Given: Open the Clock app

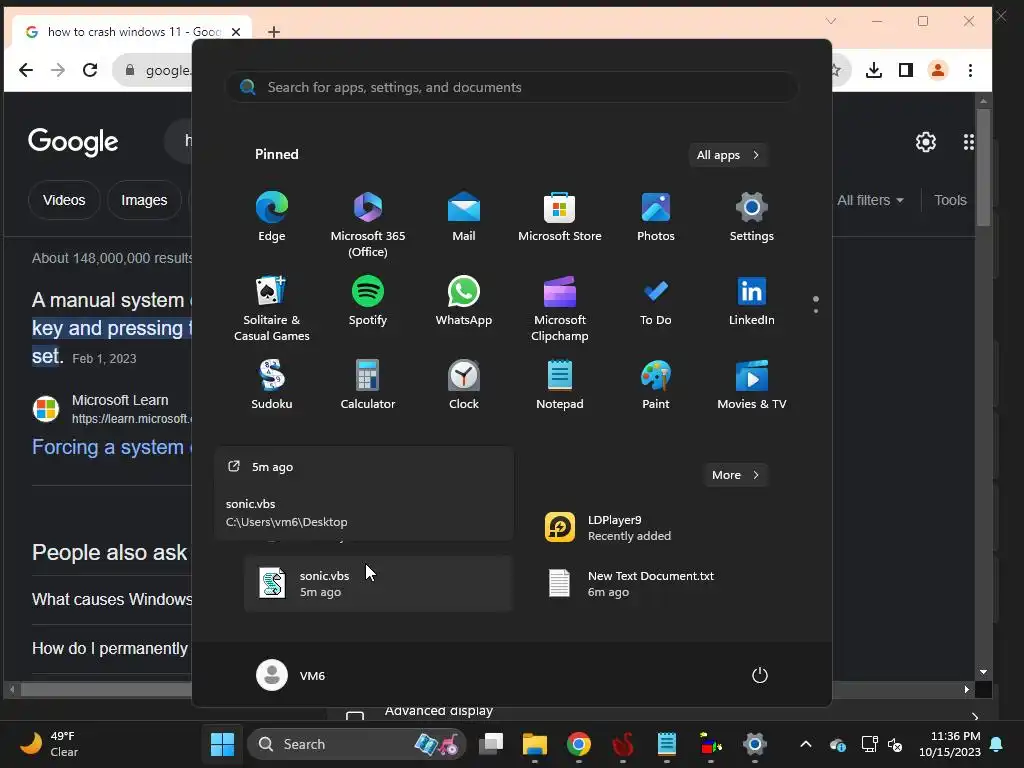Looking at the screenshot, I should 464,385.
